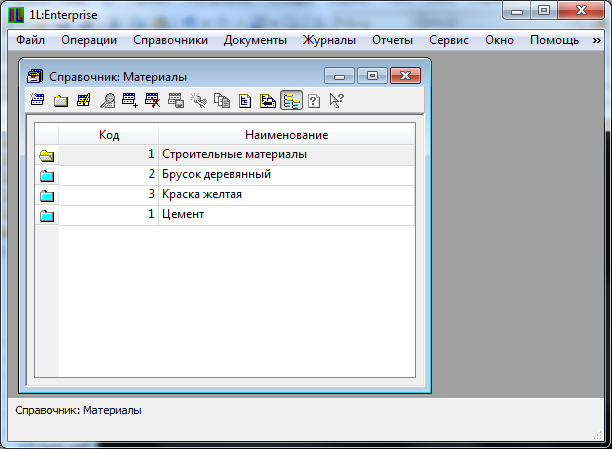
Task: Open the Отчеты menu
Action: tap(392, 40)
